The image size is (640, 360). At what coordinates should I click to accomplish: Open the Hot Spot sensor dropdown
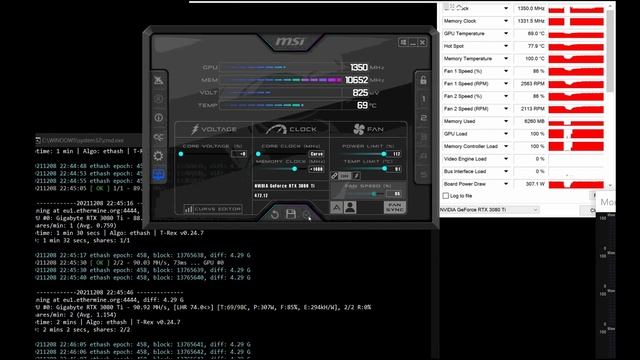point(506,46)
